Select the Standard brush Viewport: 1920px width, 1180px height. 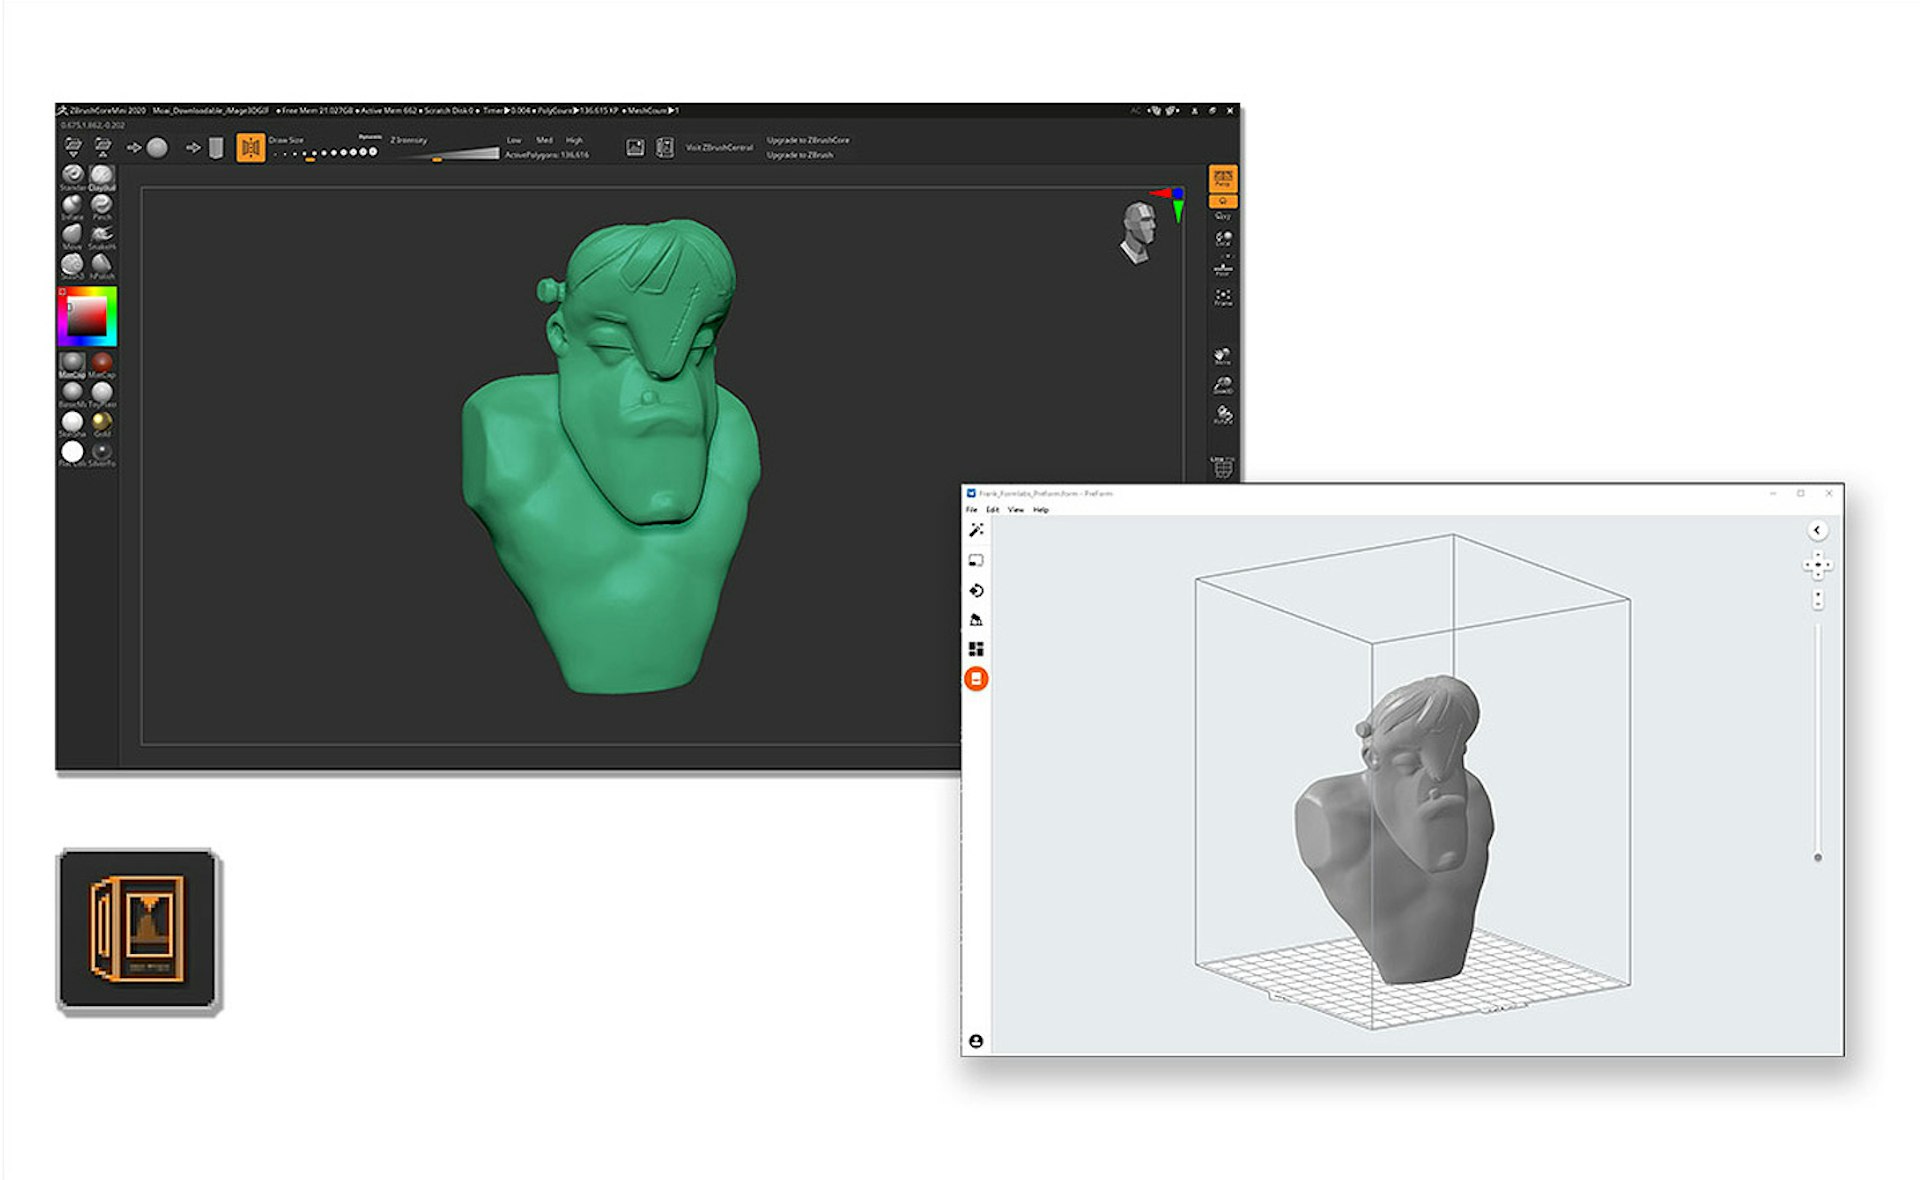72,177
